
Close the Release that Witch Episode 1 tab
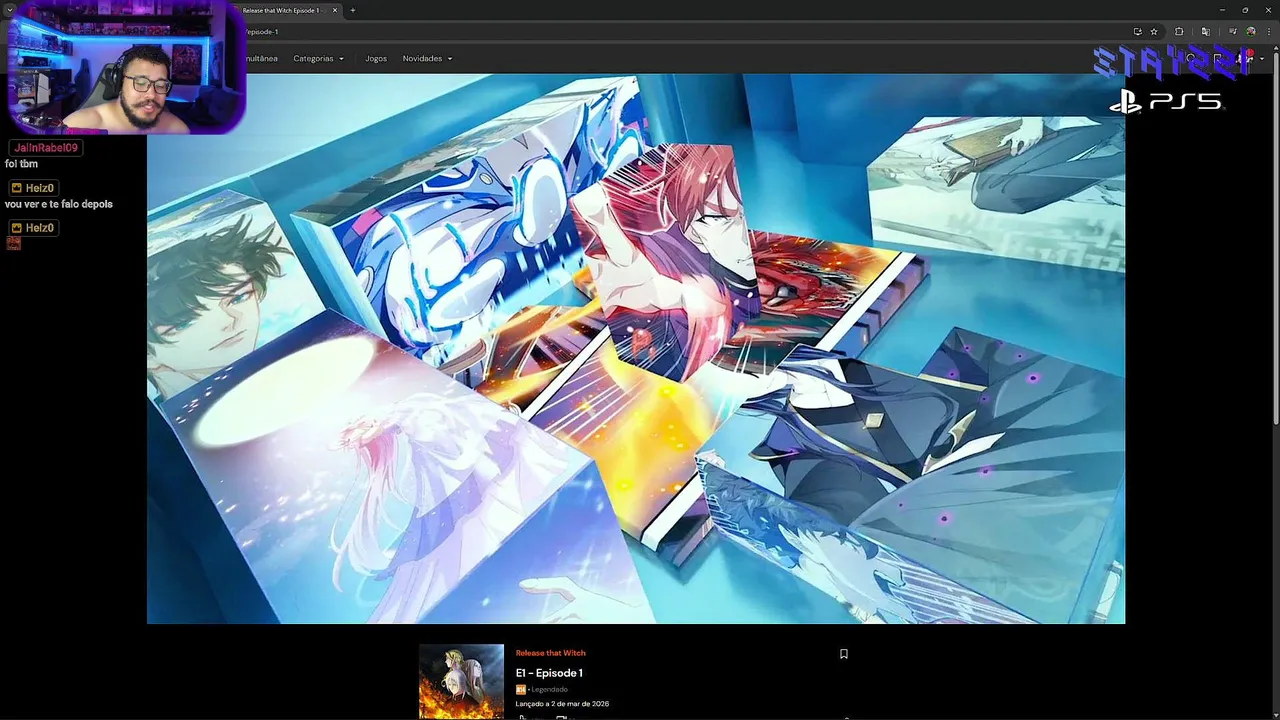point(335,10)
